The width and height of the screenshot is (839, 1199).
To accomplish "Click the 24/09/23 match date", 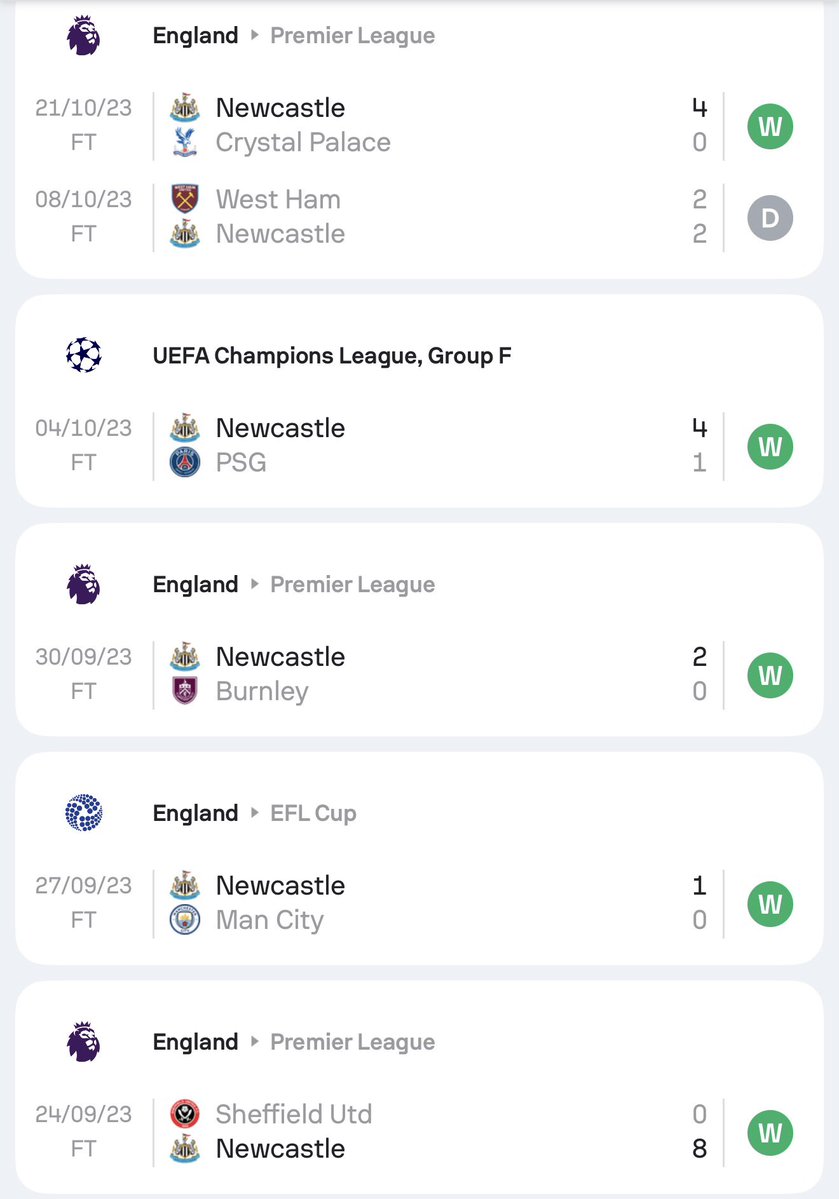I will point(83,1114).
